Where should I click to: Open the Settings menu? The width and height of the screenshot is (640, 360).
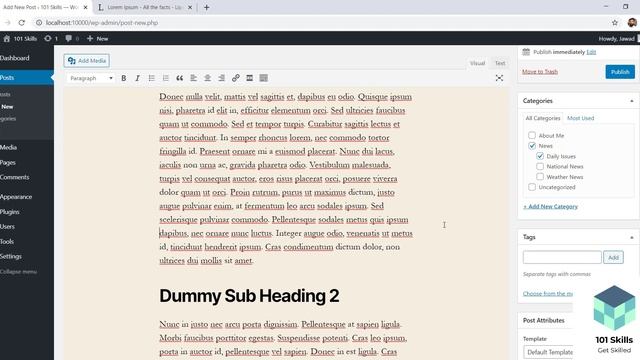click(11, 256)
